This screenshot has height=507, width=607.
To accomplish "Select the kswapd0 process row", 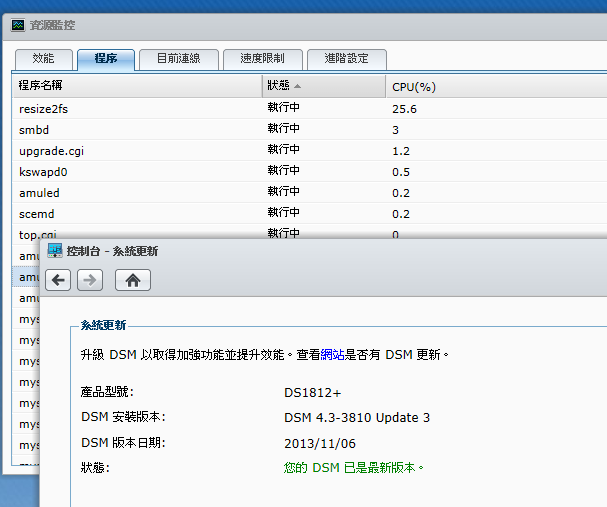I will pyautogui.click(x=310, y=171).
